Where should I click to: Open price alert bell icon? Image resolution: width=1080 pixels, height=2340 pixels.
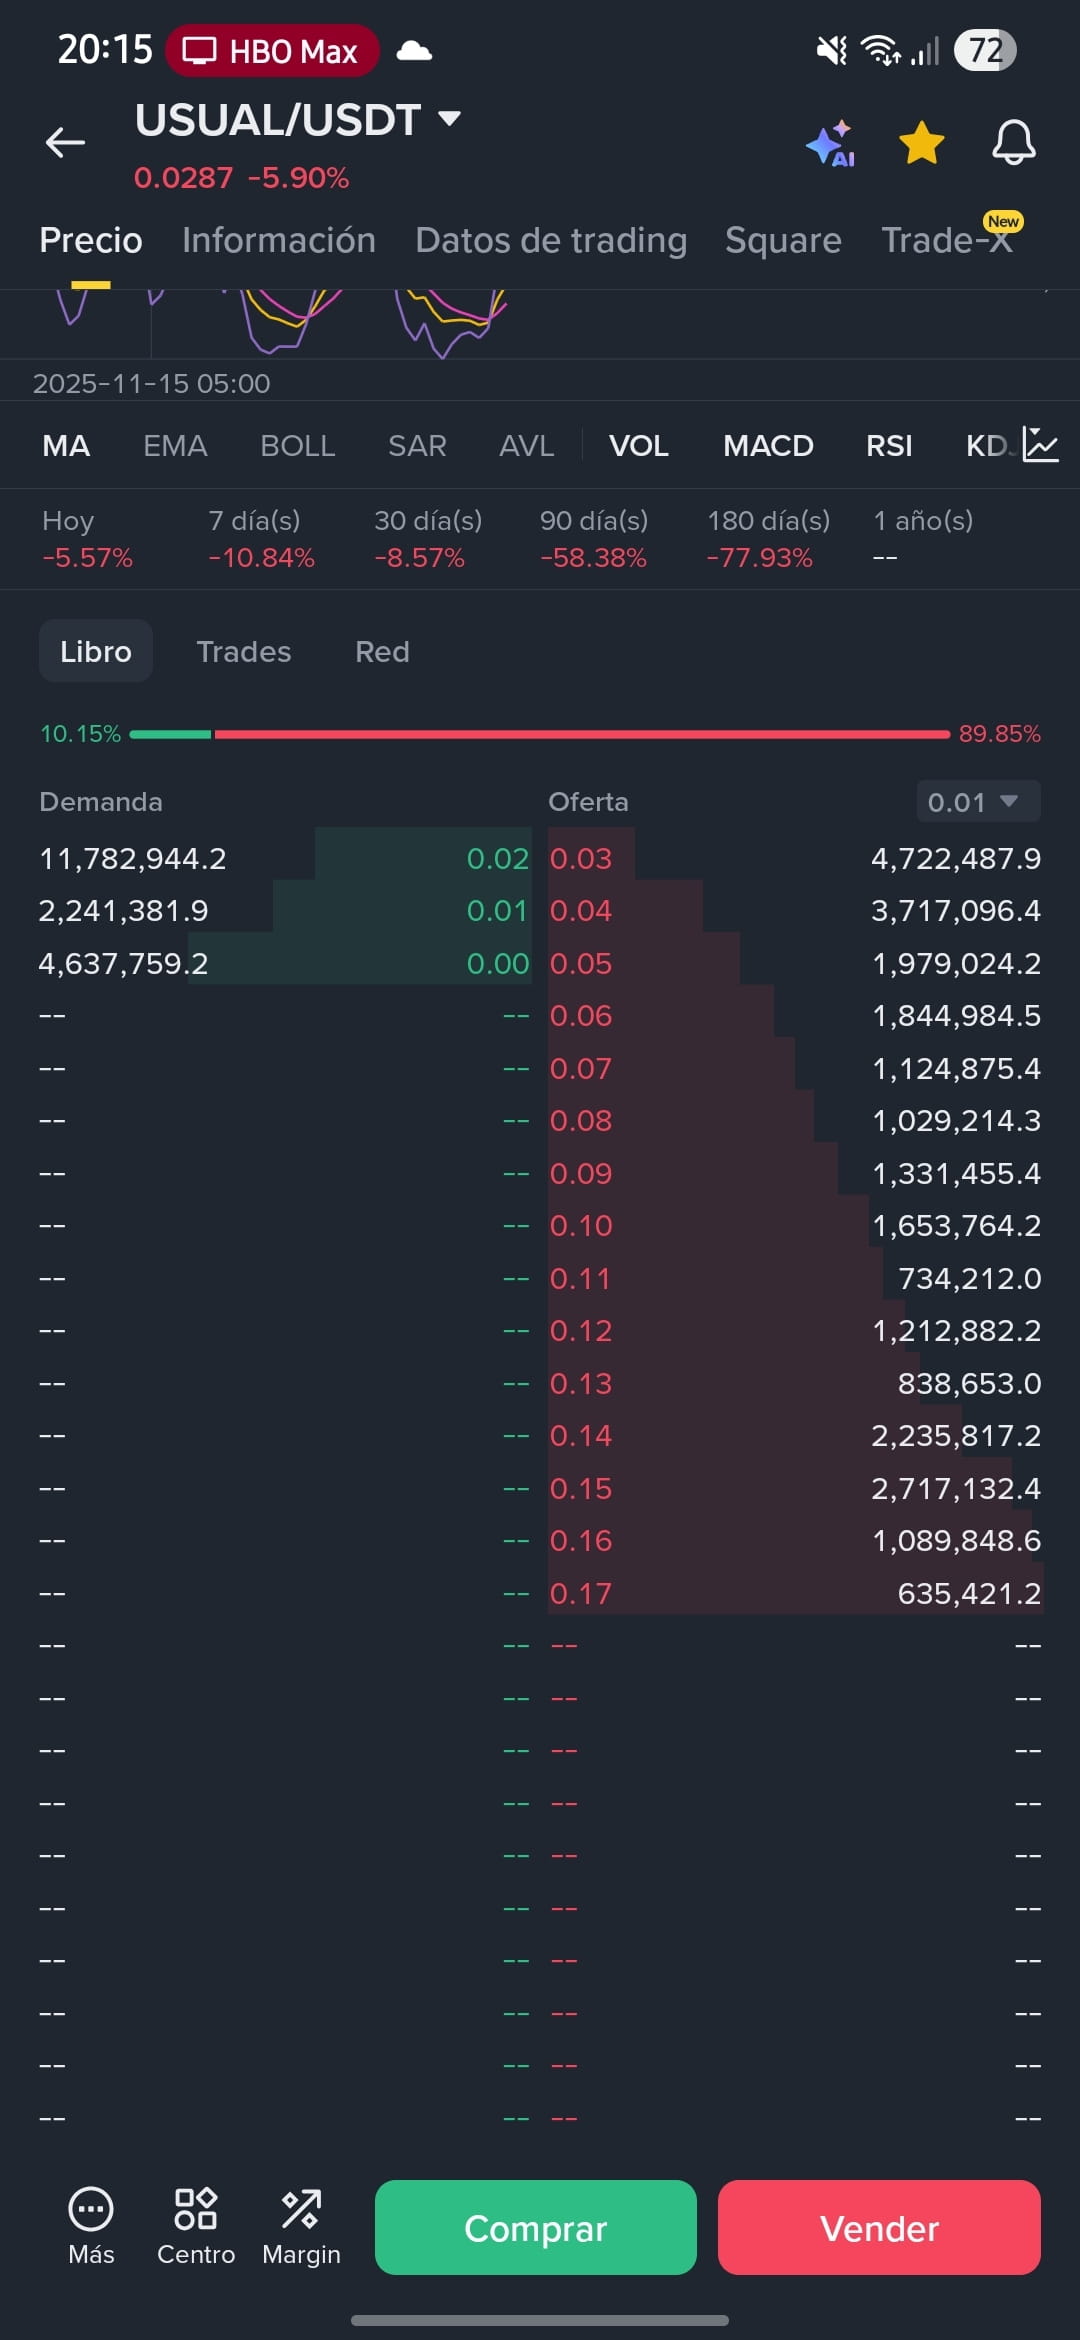coord(1013,143)
